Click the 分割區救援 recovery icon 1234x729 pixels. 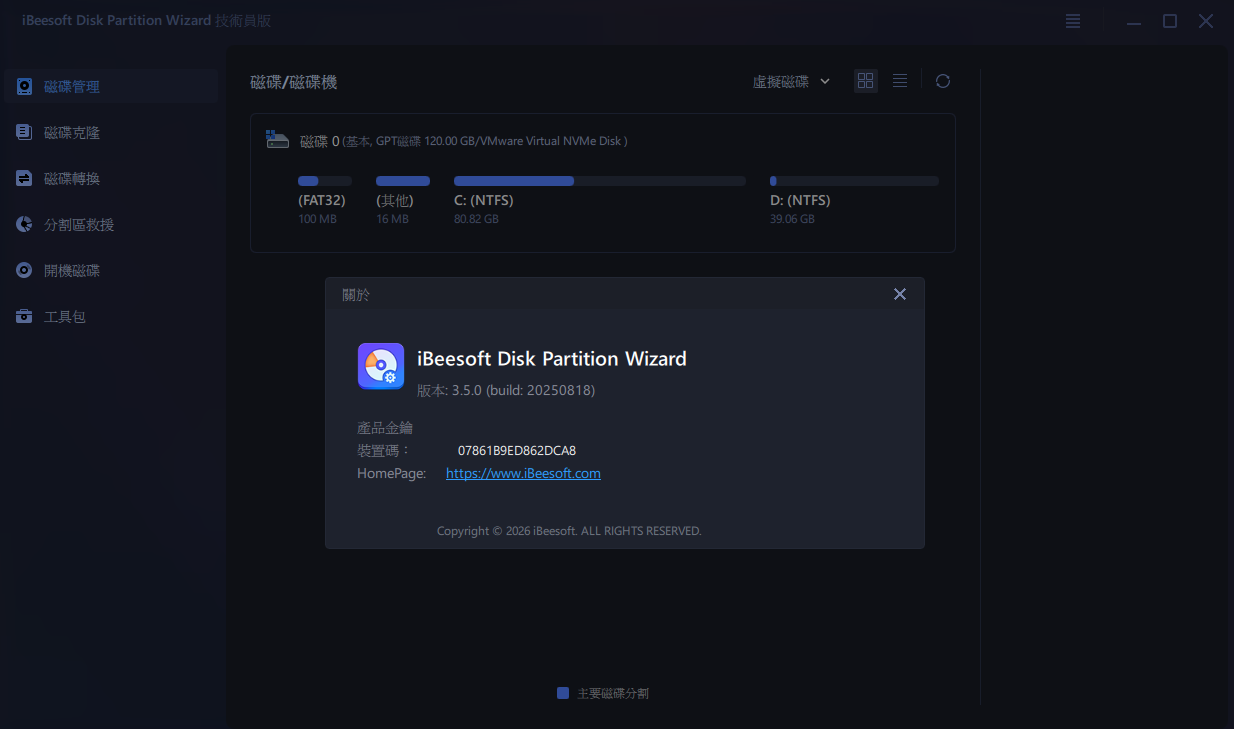coord(24,225)
